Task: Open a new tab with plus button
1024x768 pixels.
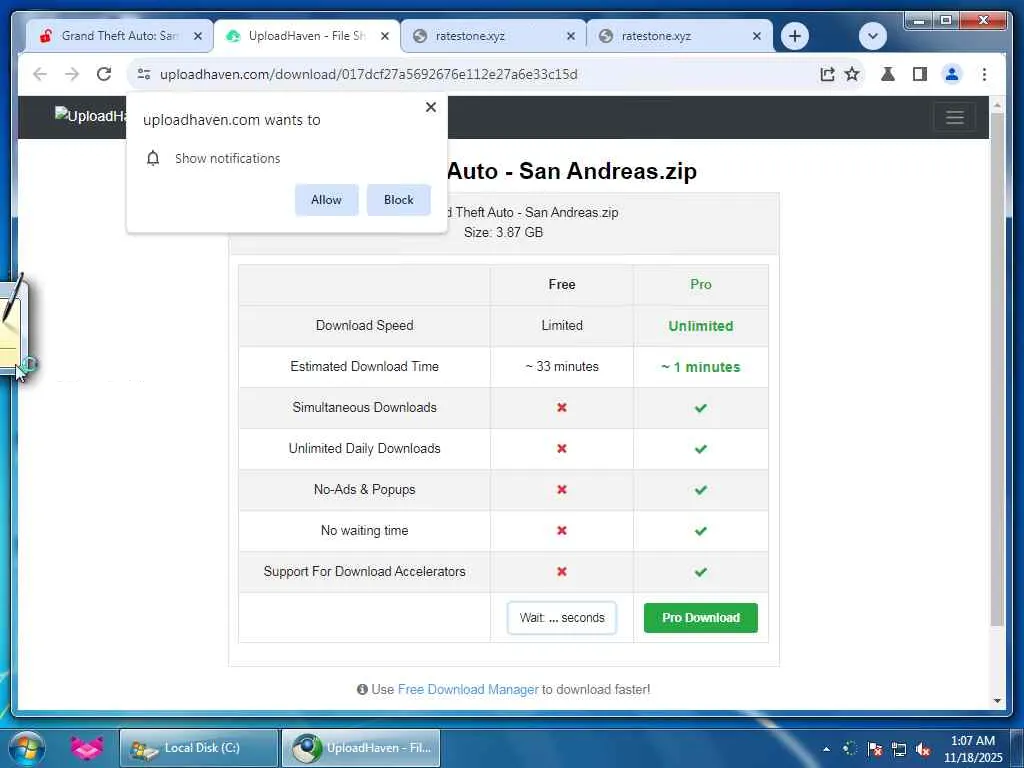Action: [x=795, y=36]
